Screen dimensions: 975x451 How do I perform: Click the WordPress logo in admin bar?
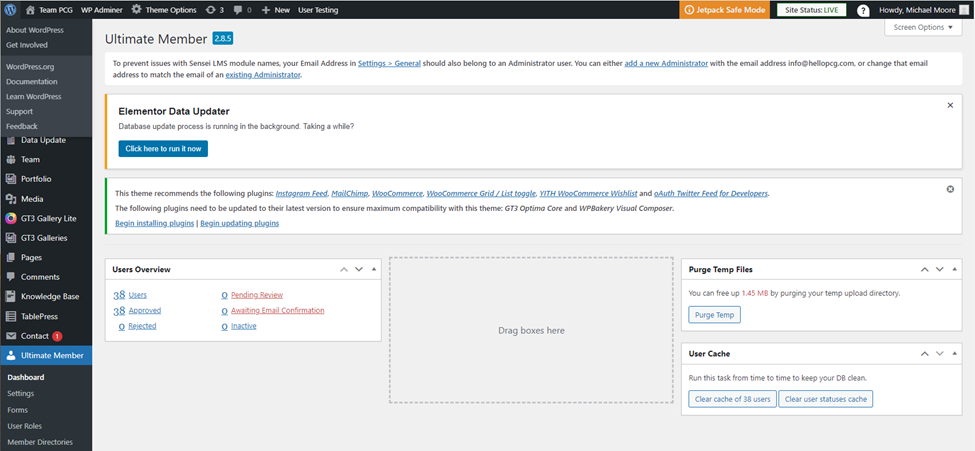click(11, 10)
